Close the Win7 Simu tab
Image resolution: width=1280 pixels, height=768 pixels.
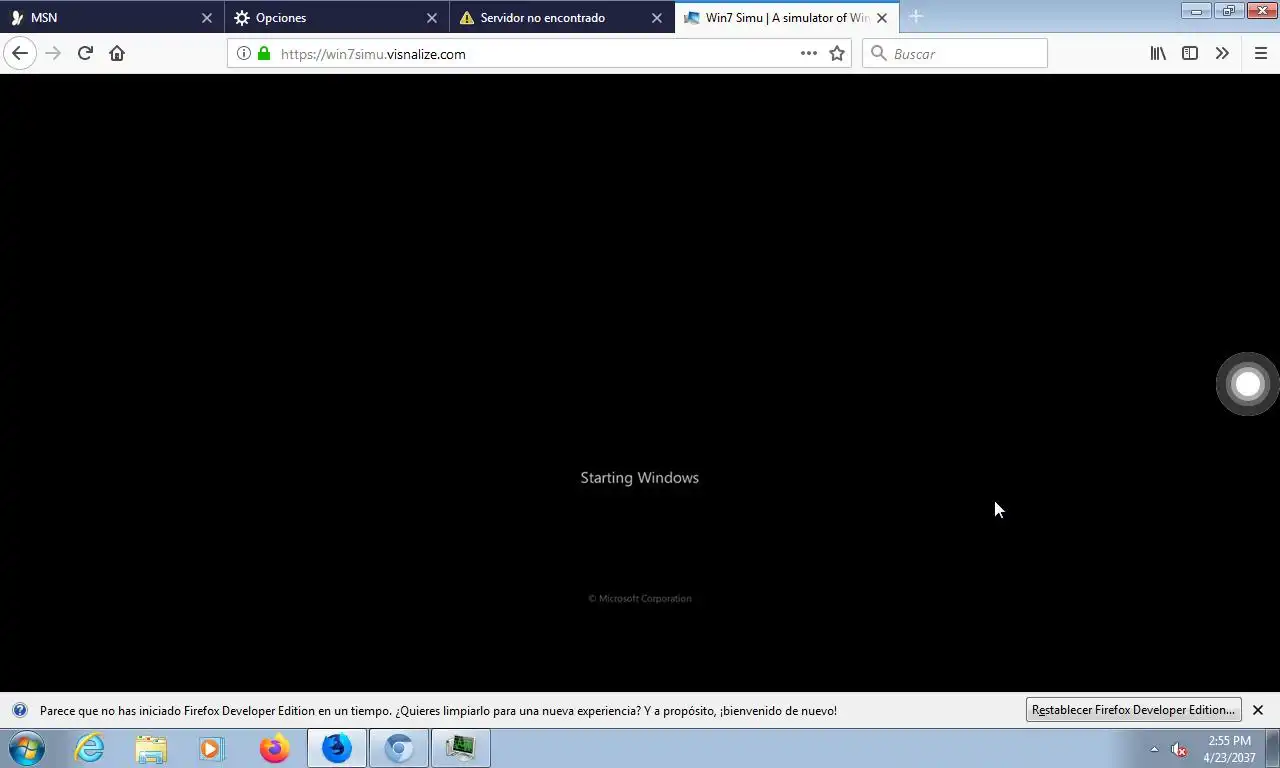882,18
